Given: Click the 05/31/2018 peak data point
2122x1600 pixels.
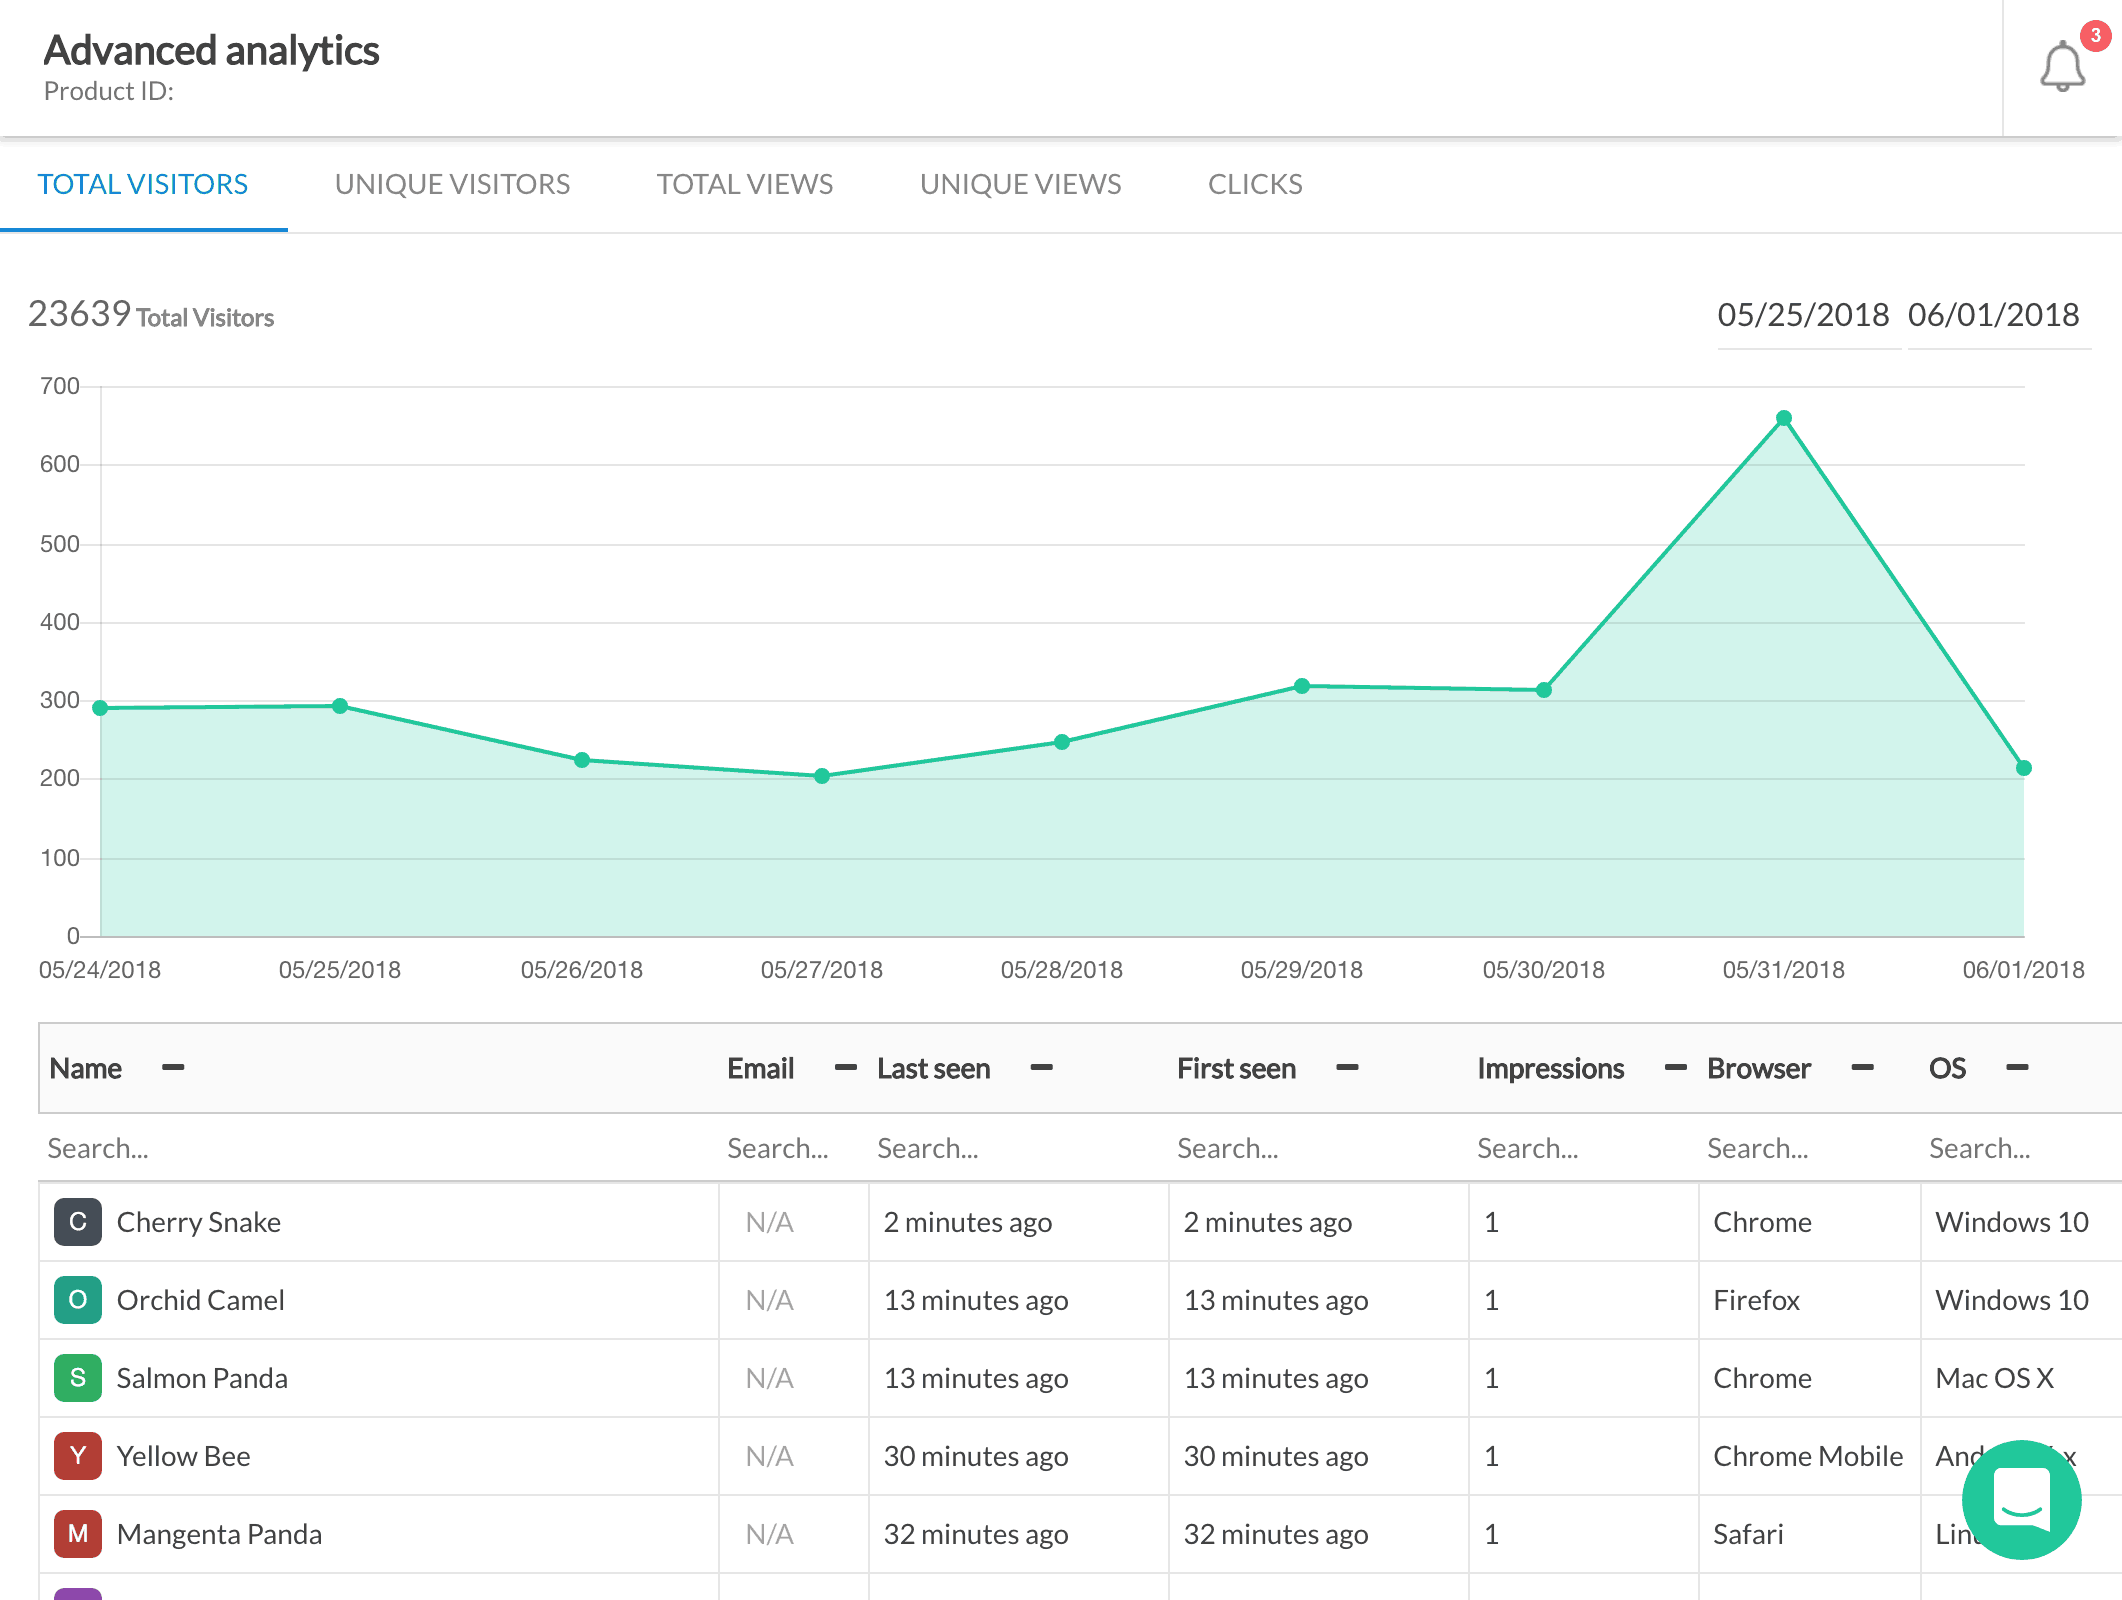Looking at the screenshot, I should point(1784,418).
